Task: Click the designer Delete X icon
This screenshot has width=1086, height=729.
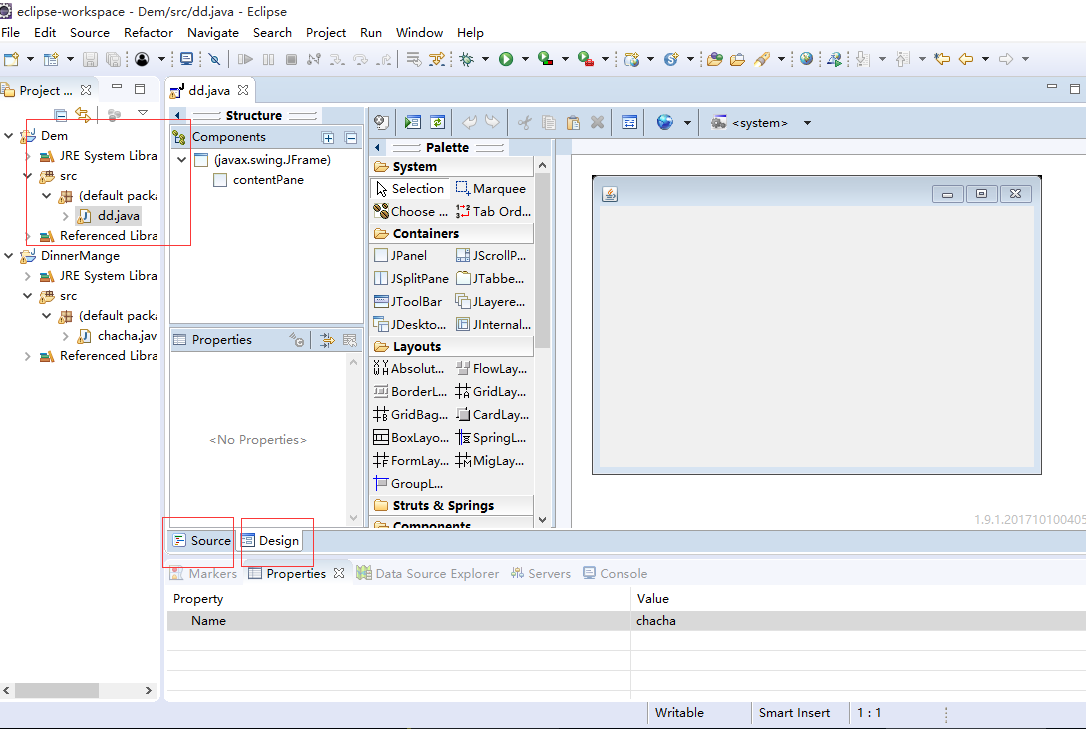Action: (597, 123)
